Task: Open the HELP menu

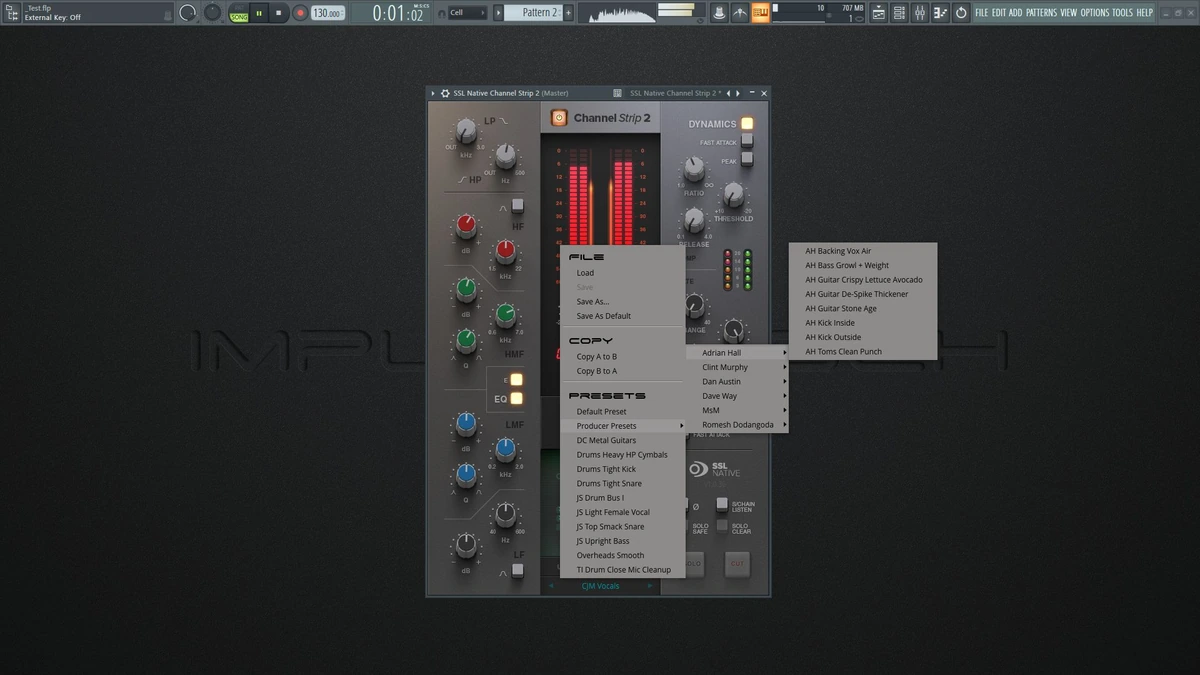Action: click(1145, 13)
